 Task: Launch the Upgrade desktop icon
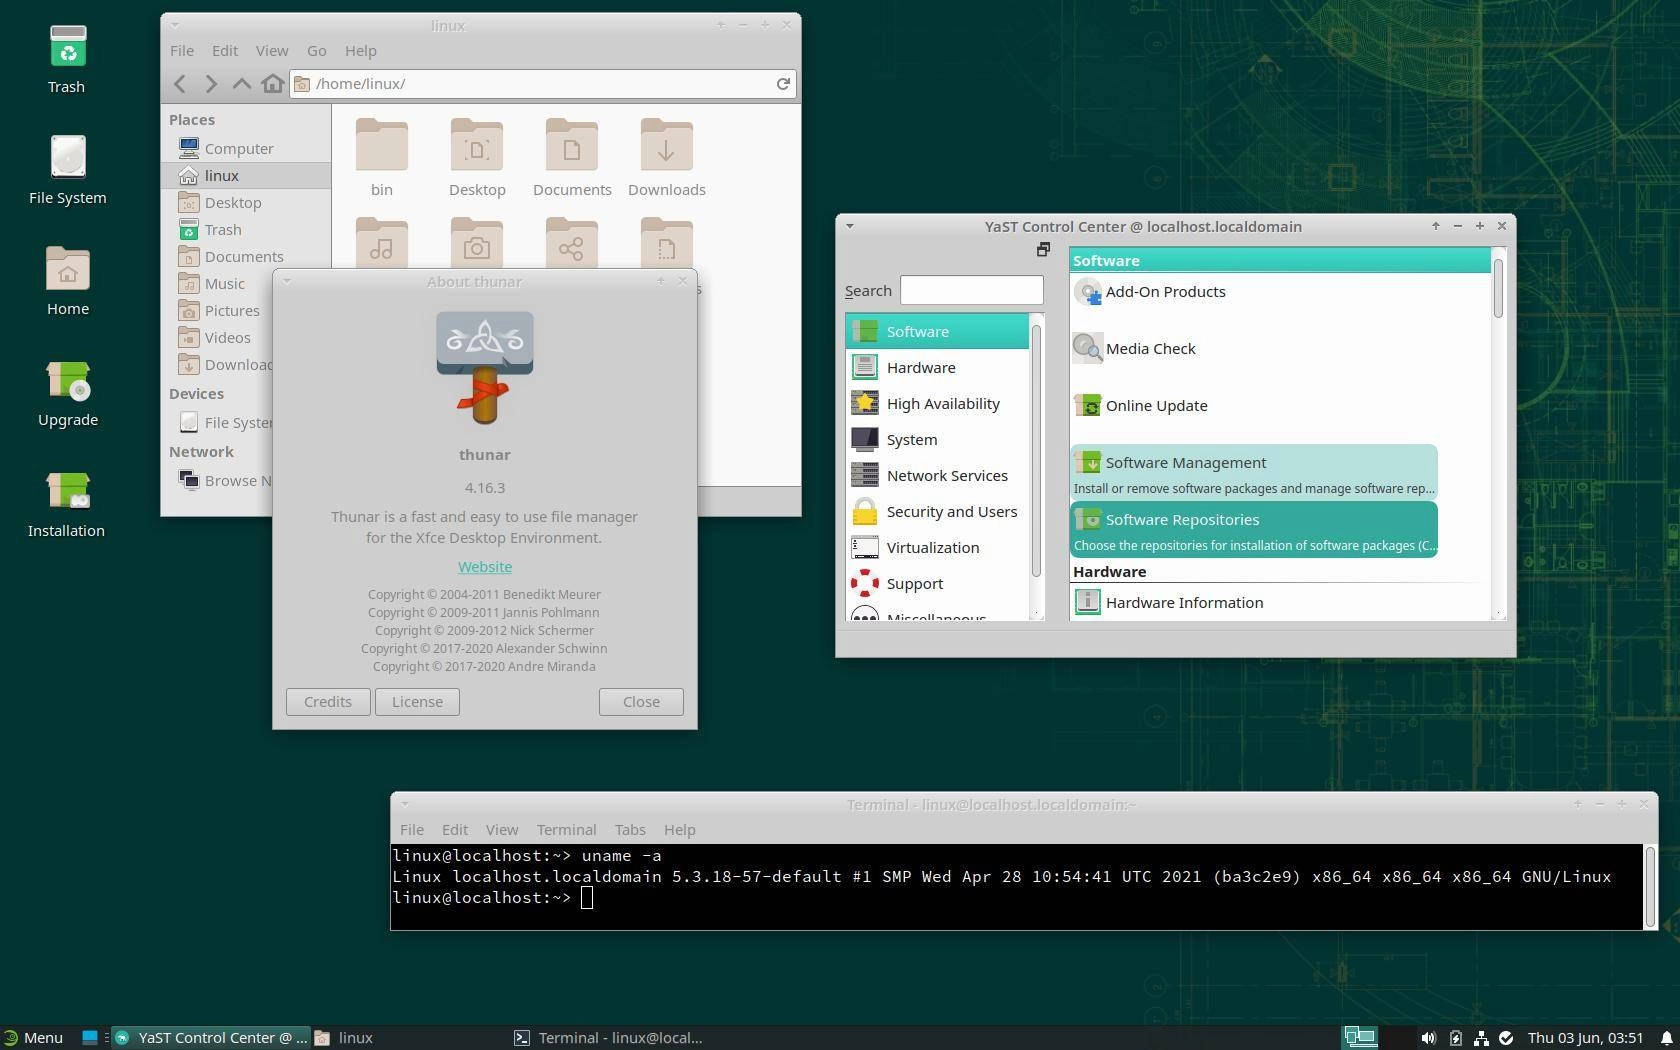67,392
